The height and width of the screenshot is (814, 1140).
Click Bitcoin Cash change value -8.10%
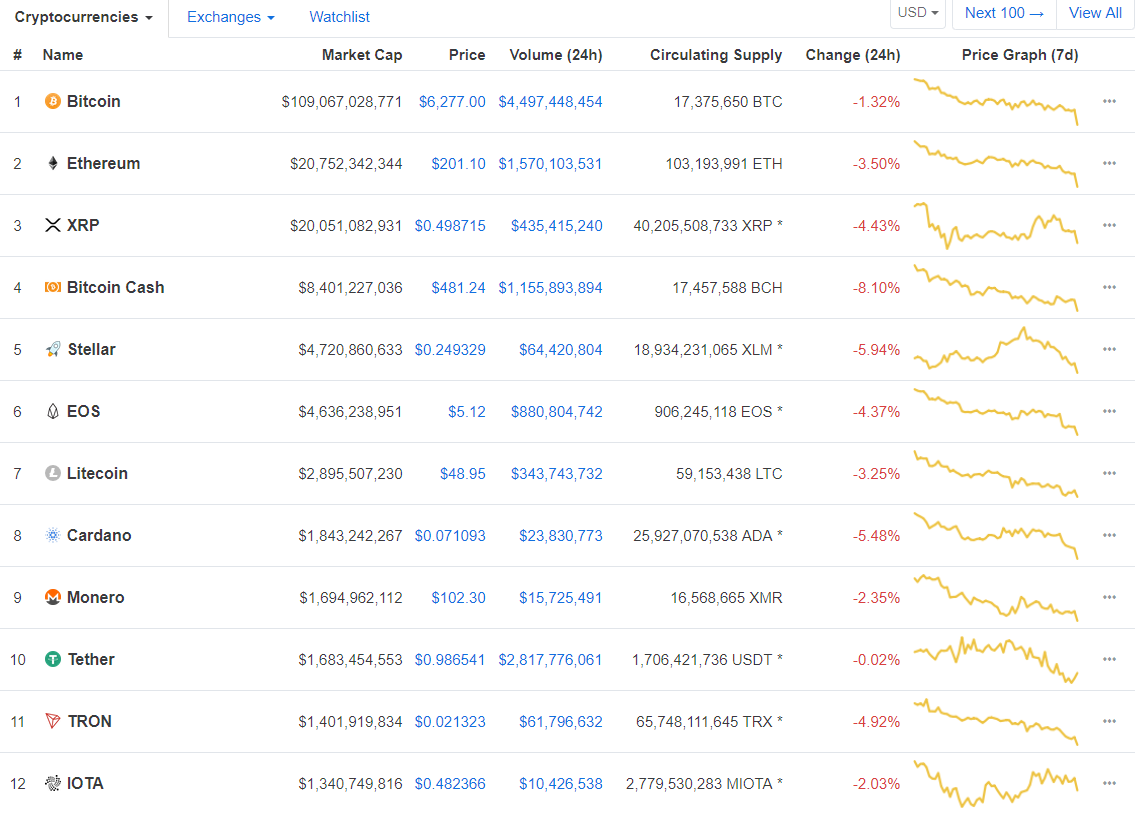tap(877, 288)
